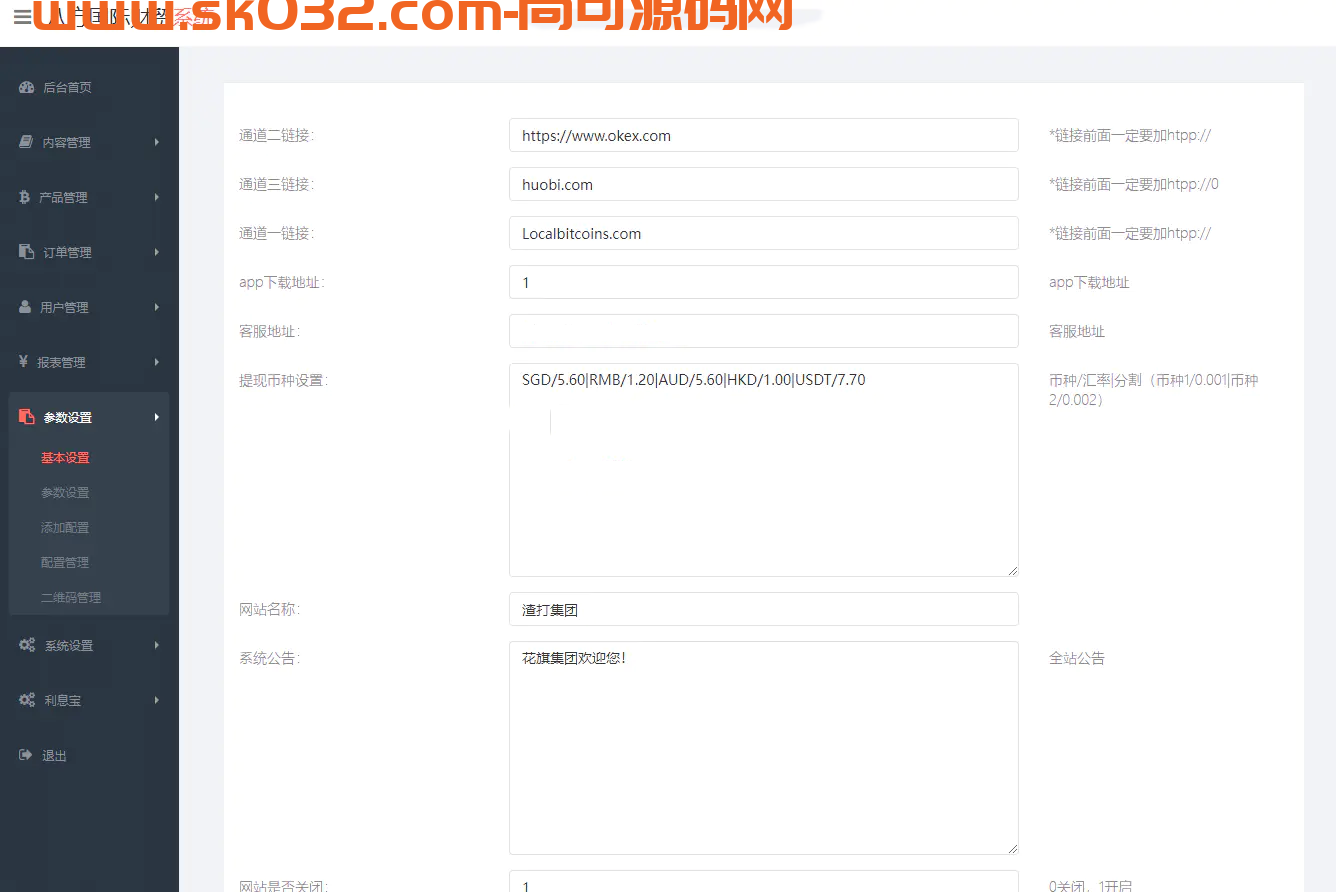Select the 二维码管理 submenu item
This screenshot has height=892, width=1336.
71,598
